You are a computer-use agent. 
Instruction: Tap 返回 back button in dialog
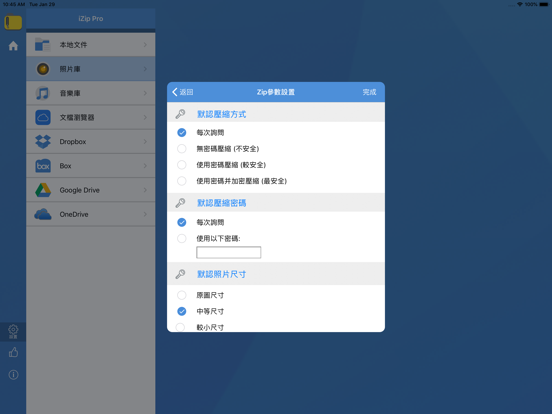(182, 92)
